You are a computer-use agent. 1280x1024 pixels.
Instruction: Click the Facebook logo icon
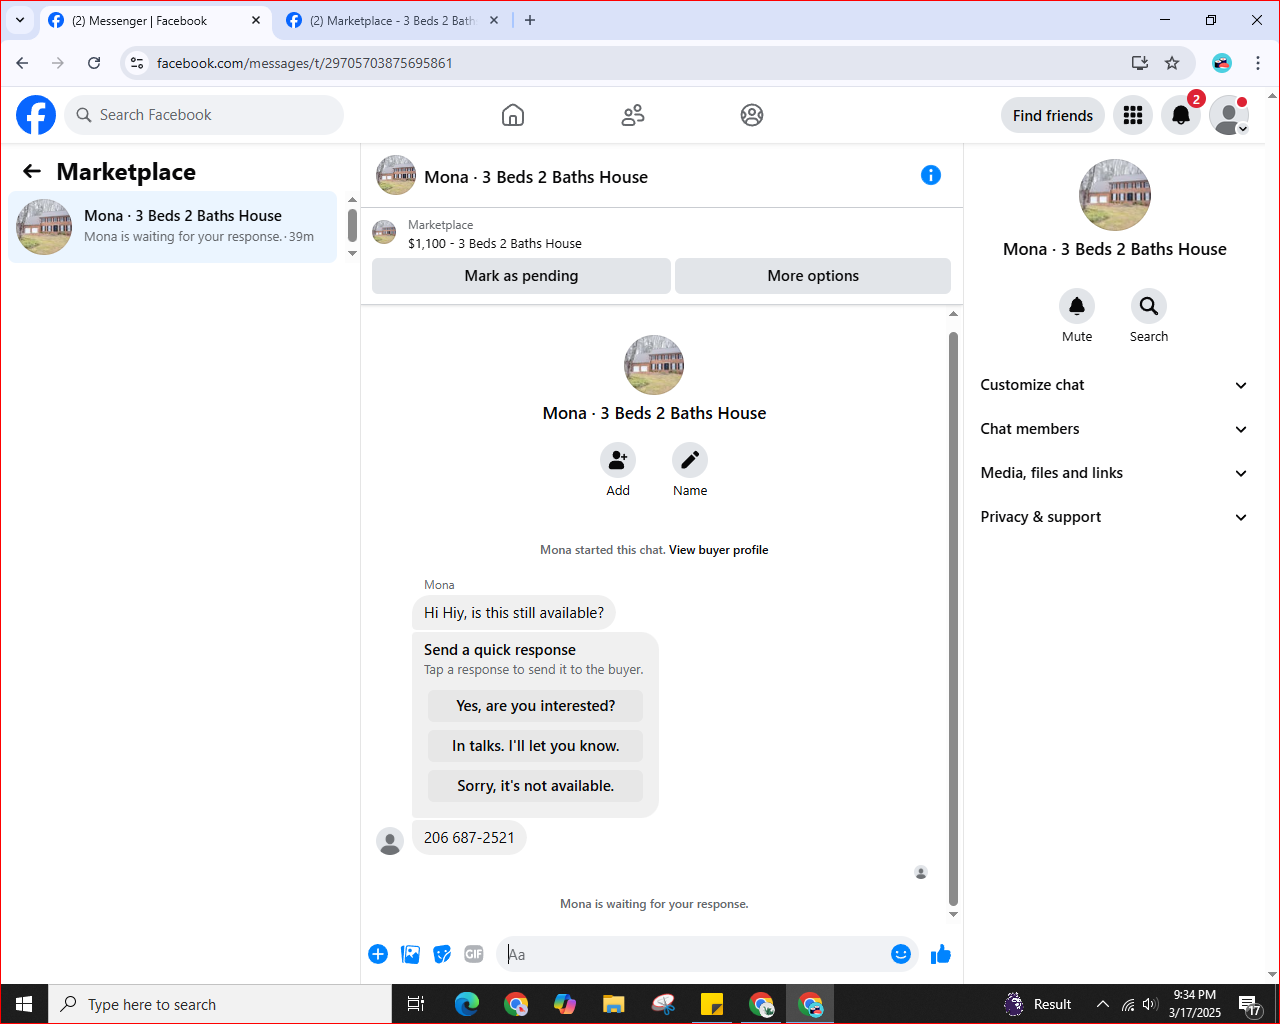coord(36,115)
